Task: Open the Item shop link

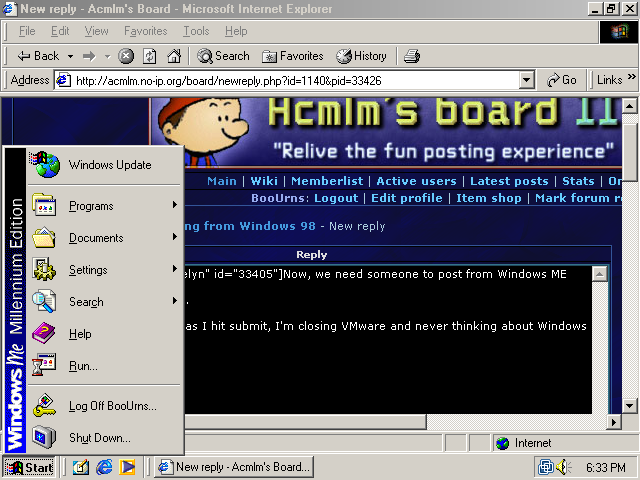Action: [x=489, y=198]
